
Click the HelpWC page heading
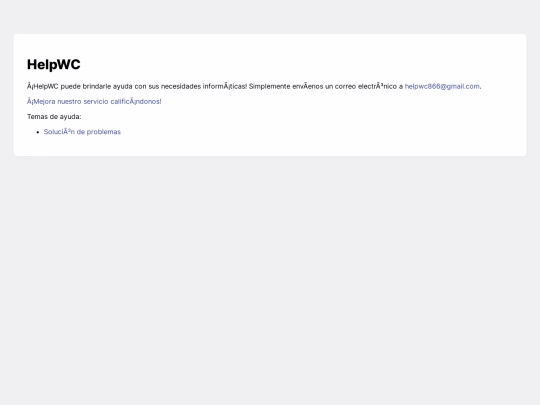[54, 64]
